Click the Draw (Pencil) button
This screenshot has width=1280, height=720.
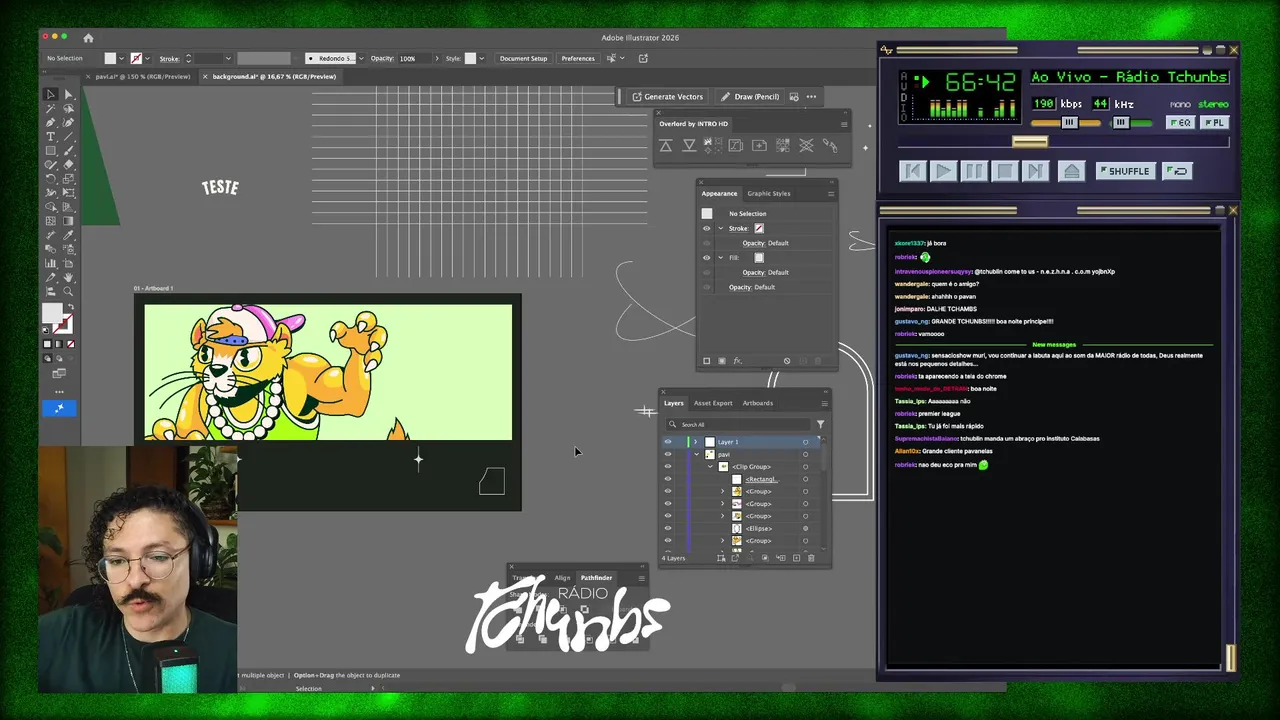pos(750,97)
